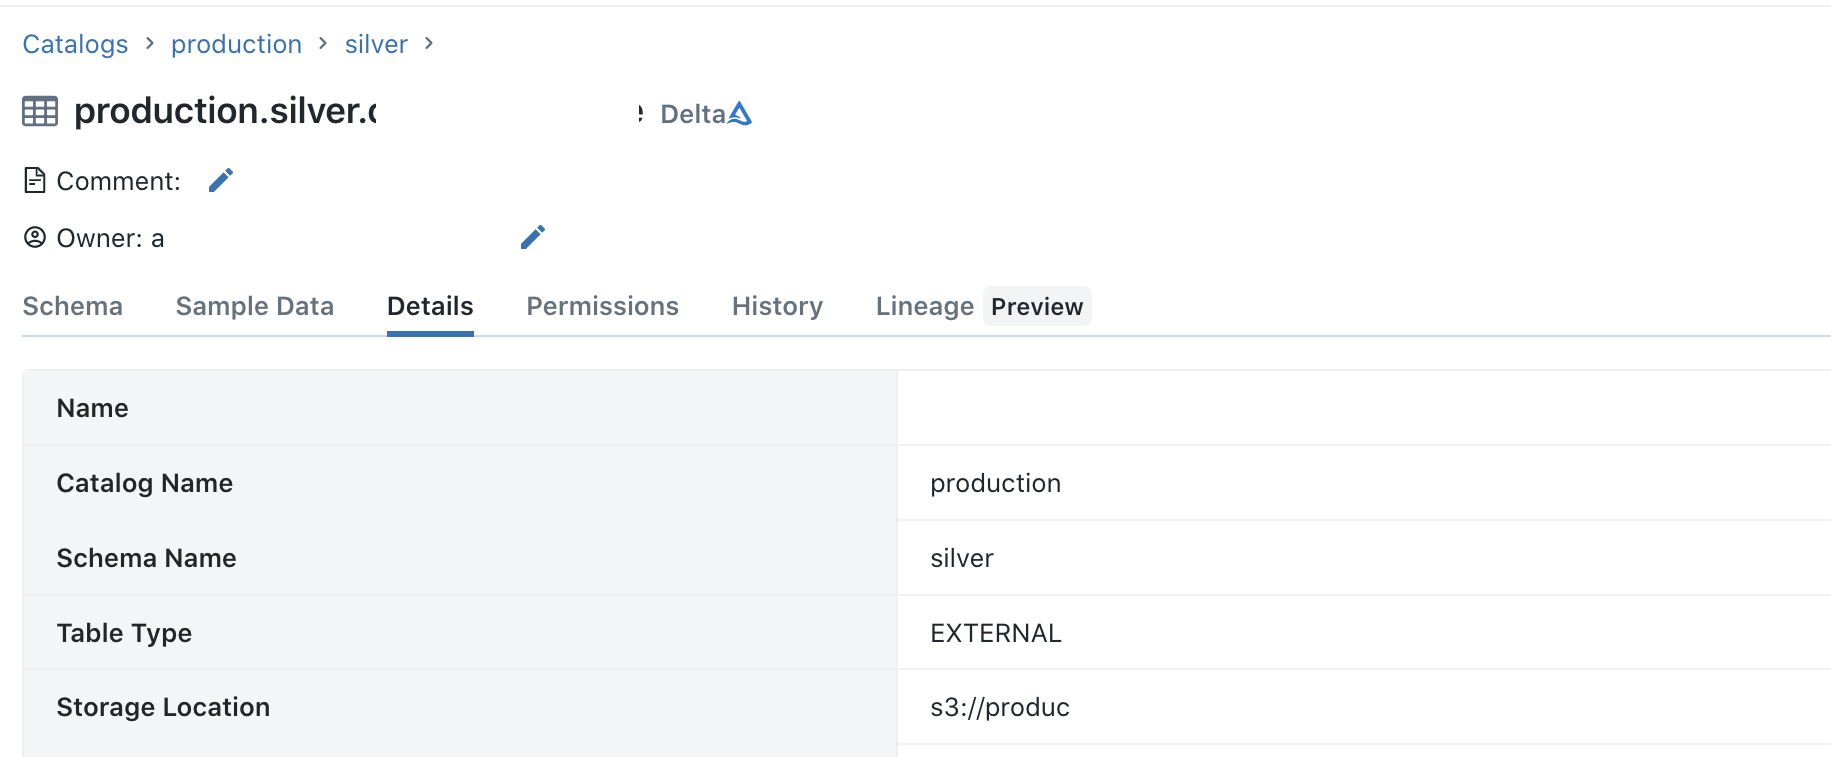Click the chevron between production and silver
Image resolution: width=1831 pixels, height=757 pixels.
pos(322,44)
